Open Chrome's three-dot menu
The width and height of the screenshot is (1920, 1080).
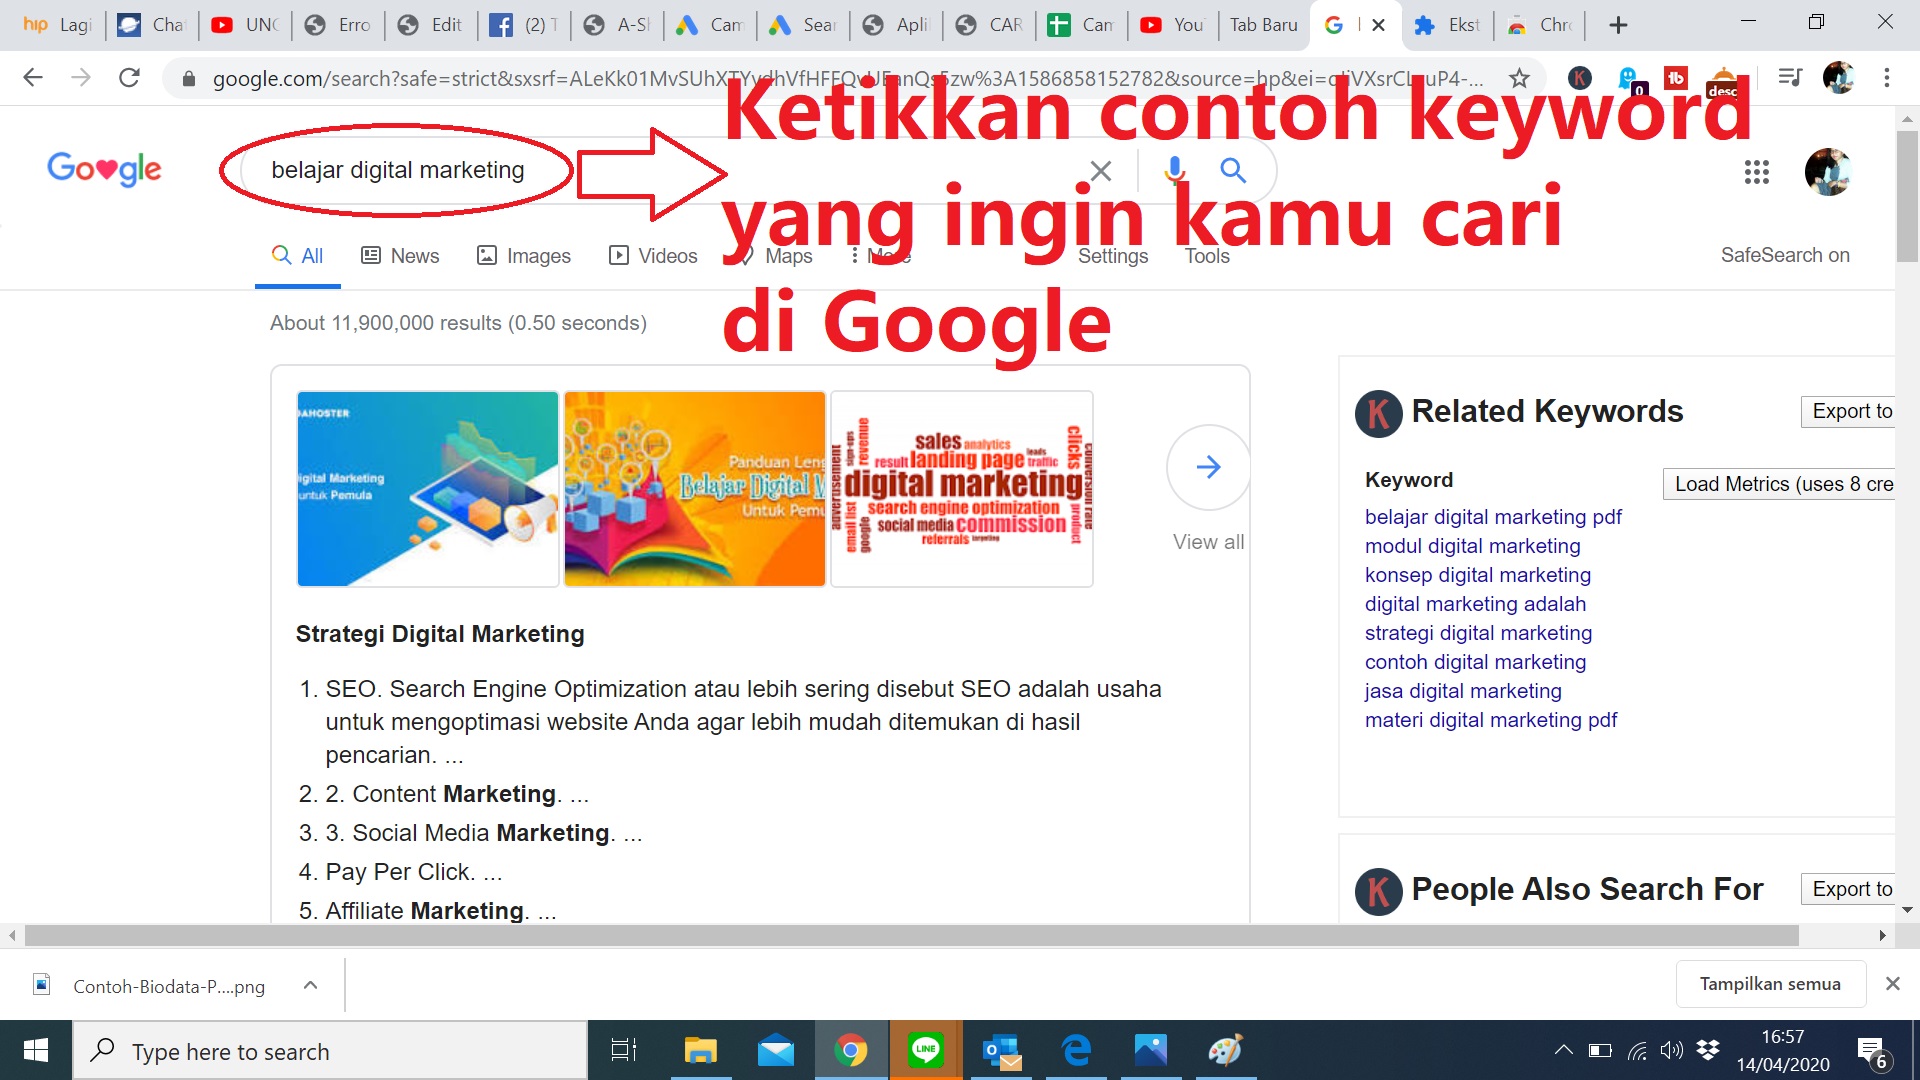point(1886,78)
